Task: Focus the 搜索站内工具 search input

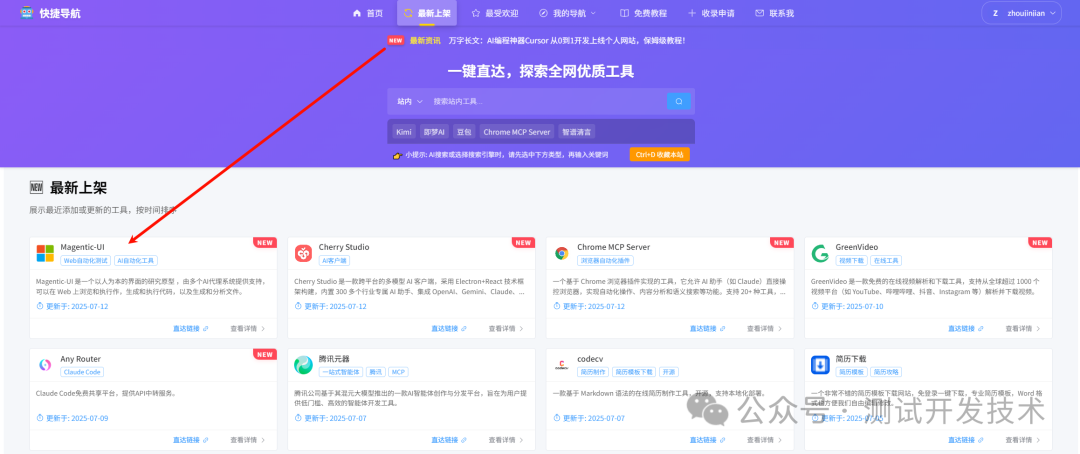Action: point(548,101)
